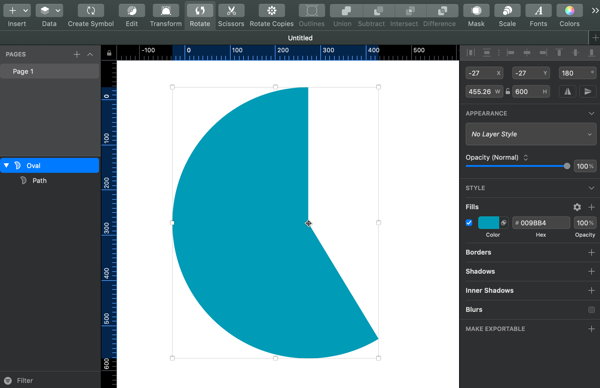Align layer to top edge

559,52
